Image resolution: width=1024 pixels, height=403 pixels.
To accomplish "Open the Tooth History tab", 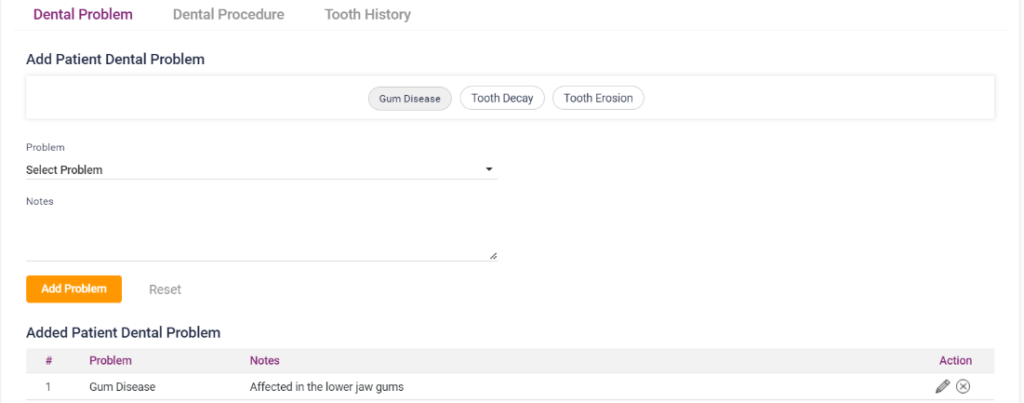I will [x=367, y=15].
